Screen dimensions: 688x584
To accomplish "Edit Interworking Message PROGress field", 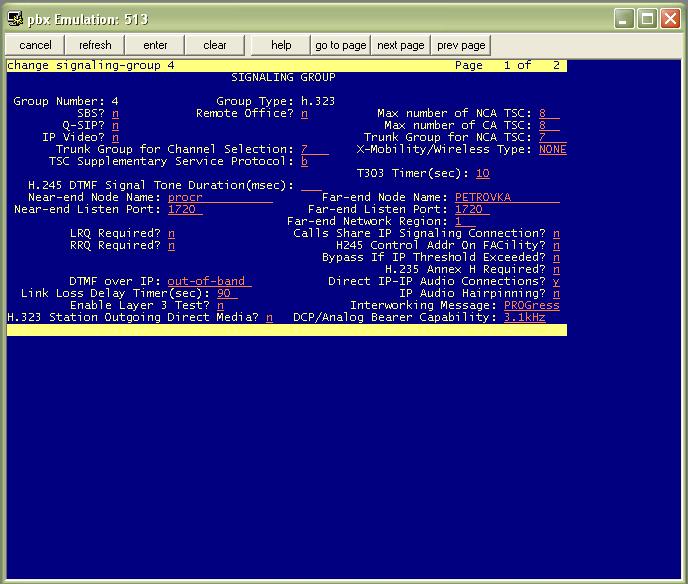I will pos(532,305).
